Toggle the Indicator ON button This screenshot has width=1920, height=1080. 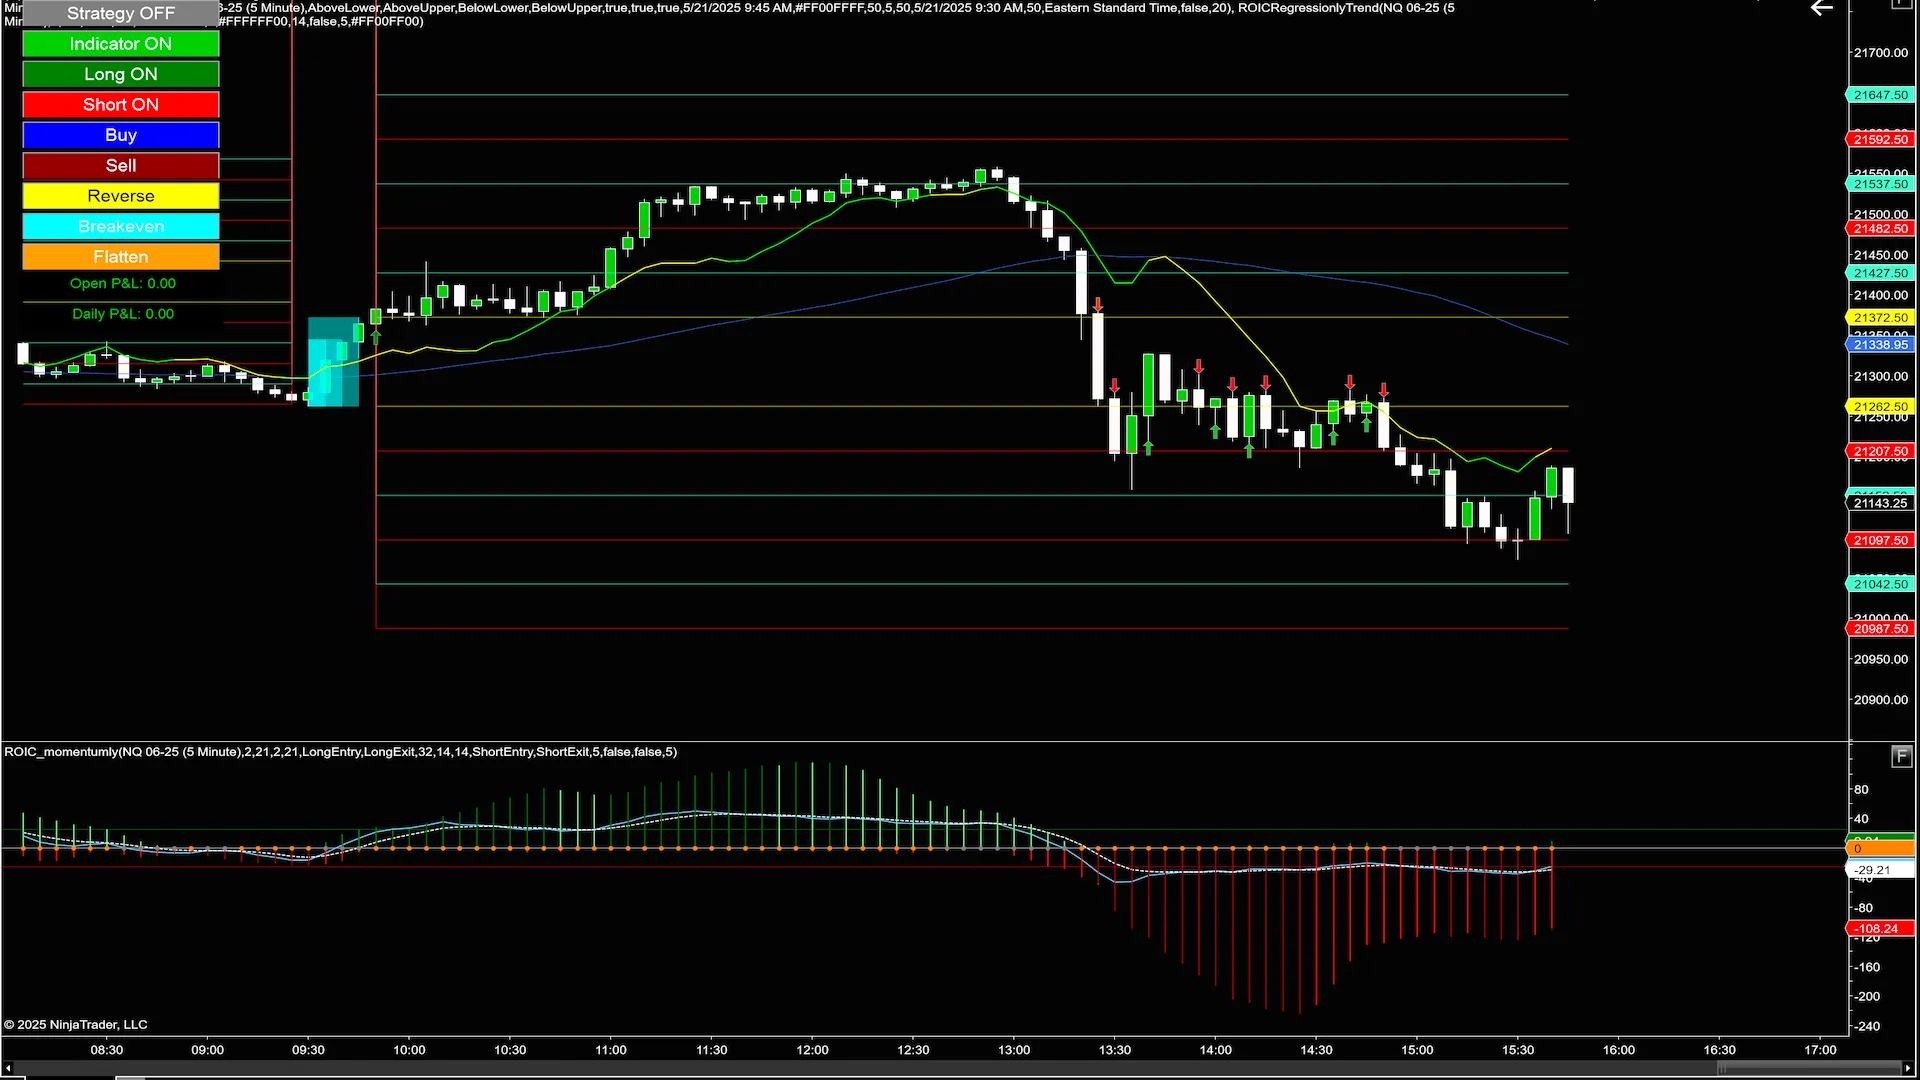(120, 44)
